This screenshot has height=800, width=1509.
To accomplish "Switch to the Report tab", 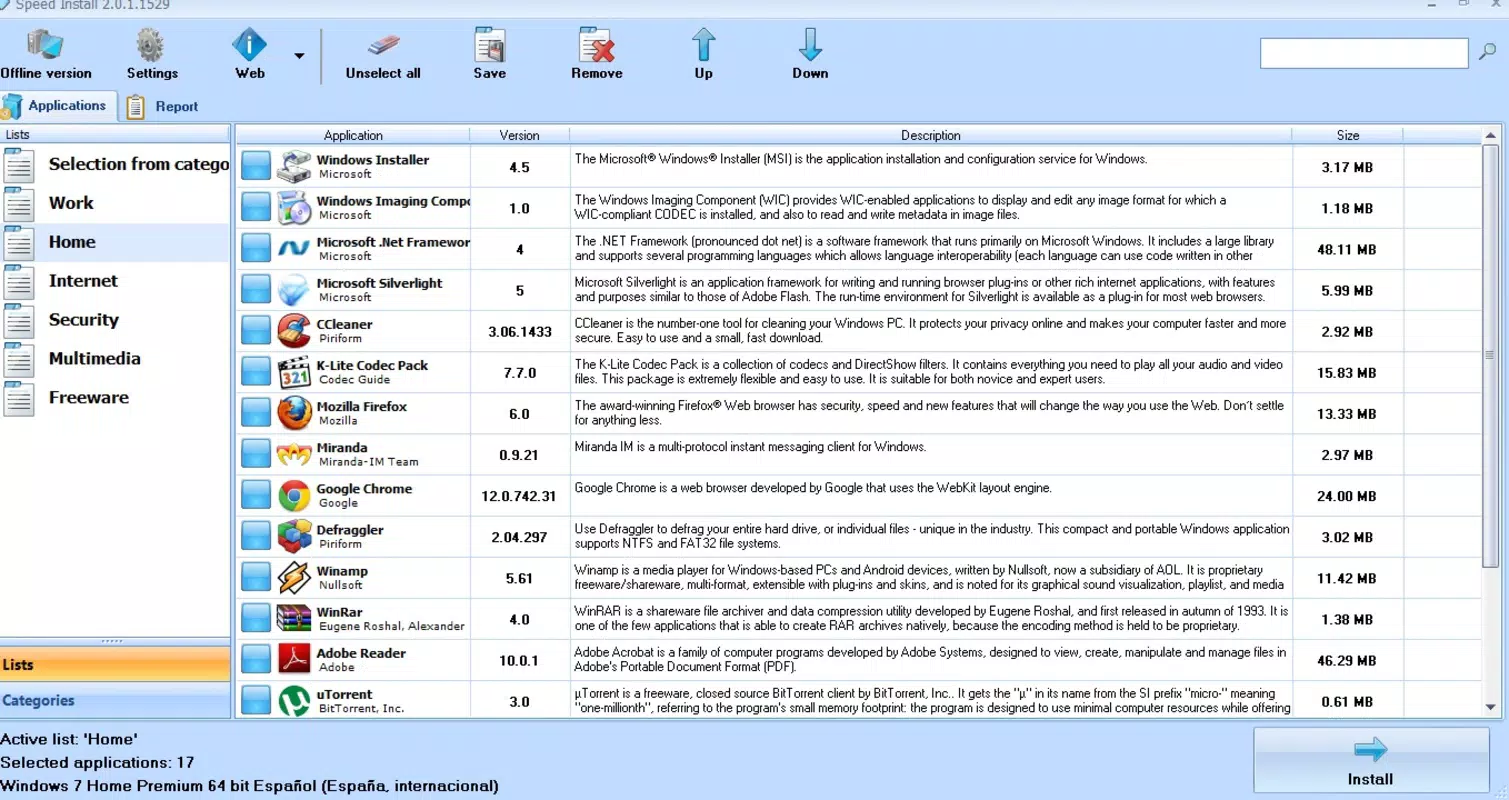I will pos(163,106).
